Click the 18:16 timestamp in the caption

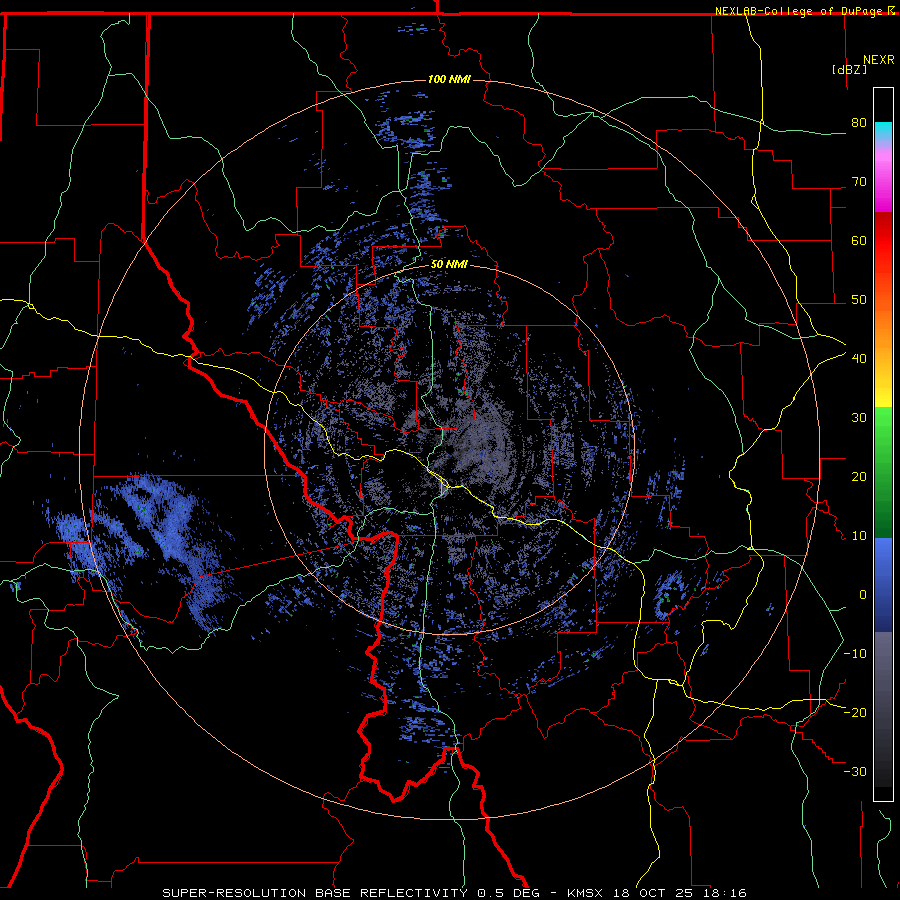tap(723, 893)
